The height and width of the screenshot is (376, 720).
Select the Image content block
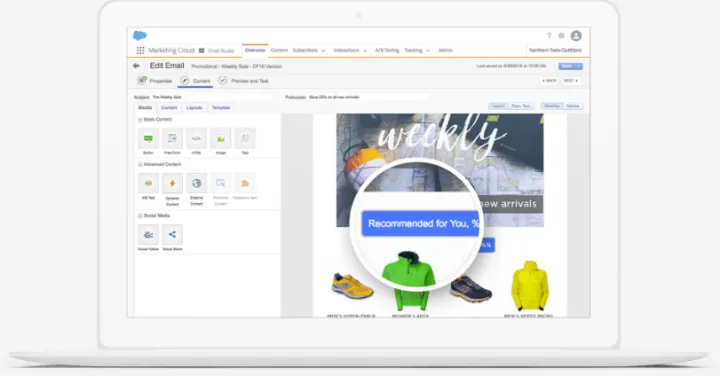point(221,139)
